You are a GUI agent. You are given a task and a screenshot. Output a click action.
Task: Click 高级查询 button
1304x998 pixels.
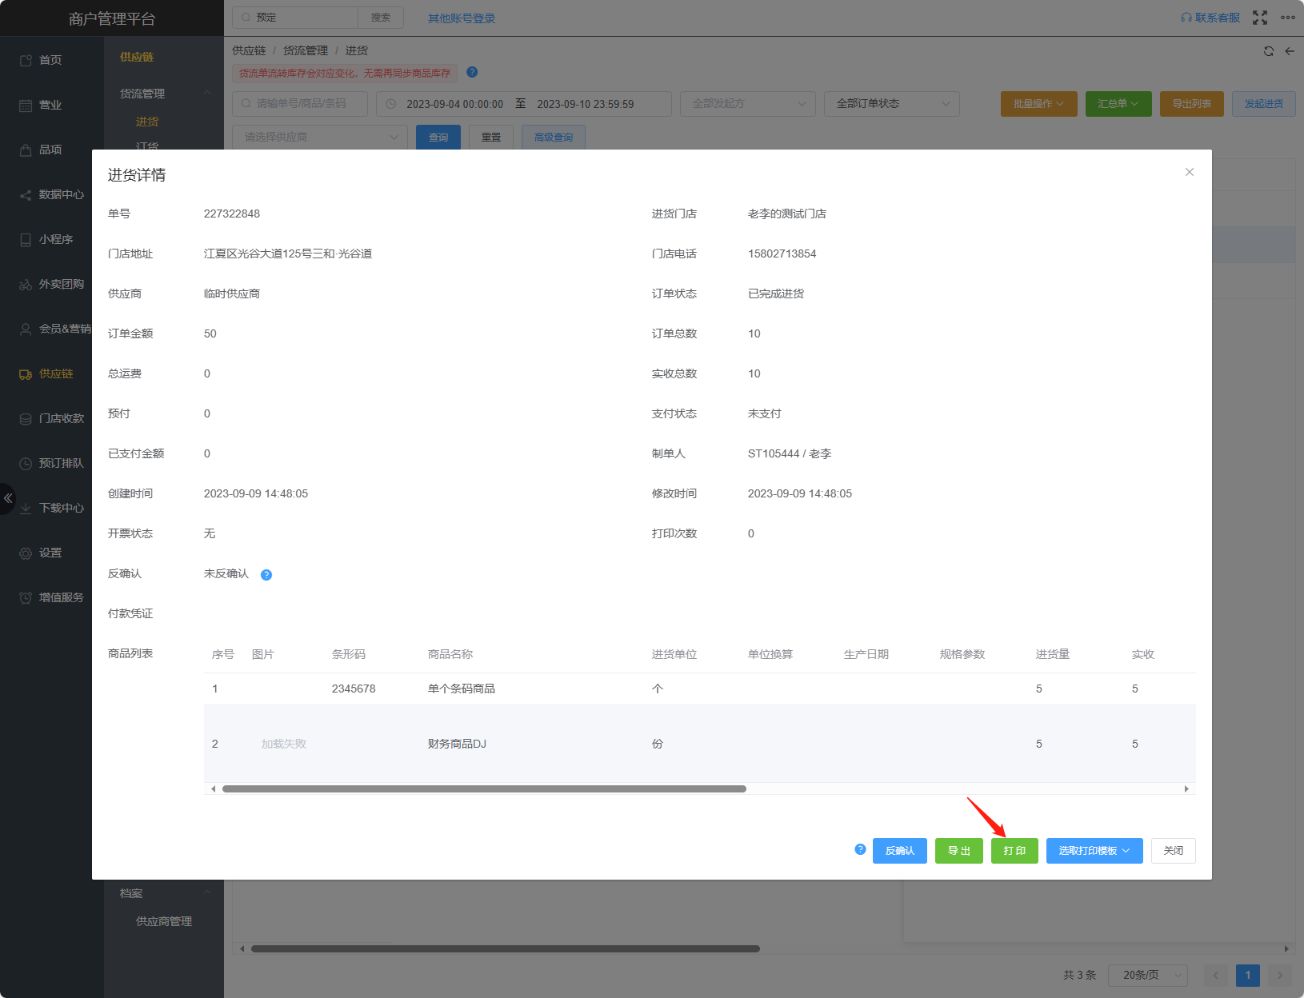[x=553, y=137]
